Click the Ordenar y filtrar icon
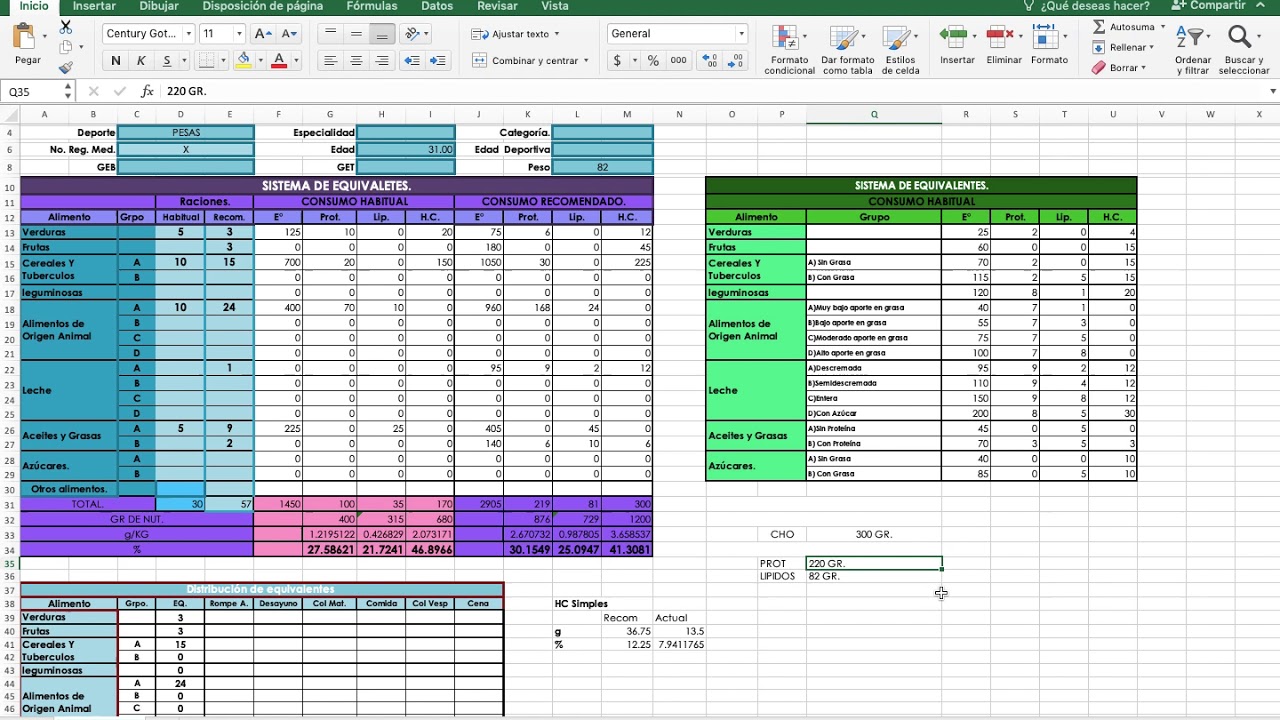Screen dimensions: 1280x720 coord(1192,38)
